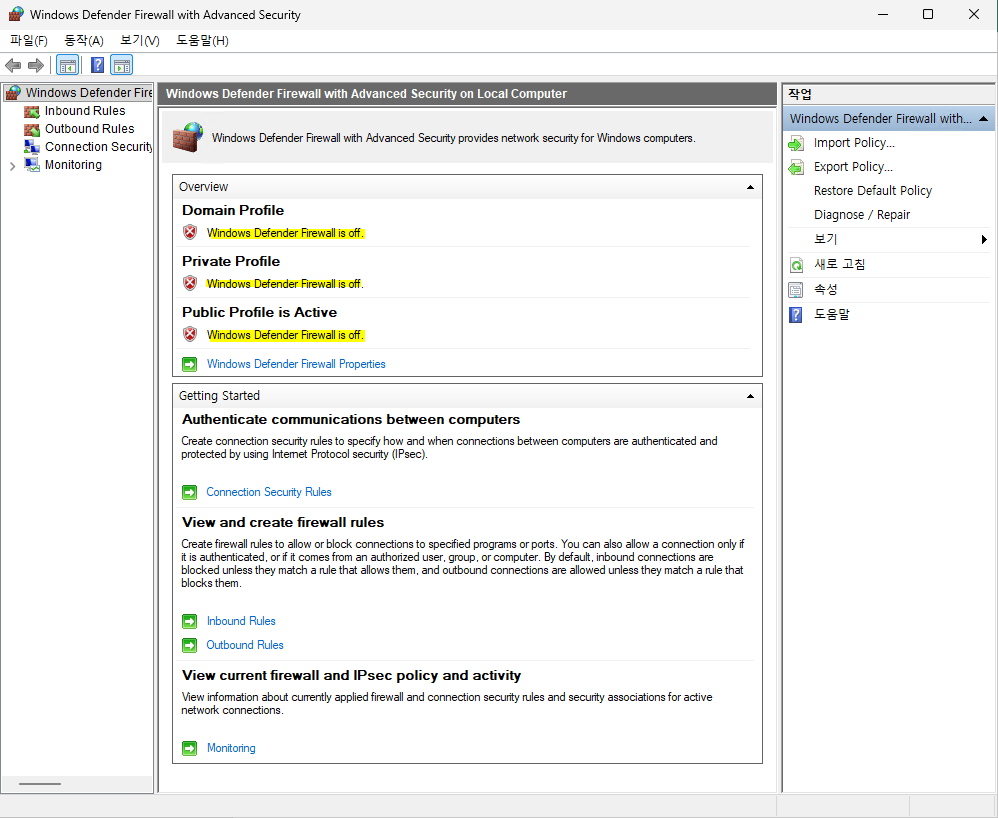The height and width of the screenshot is (818, 998).
Task: Select Connection Security Rules tree node
Action: point(99,146)
